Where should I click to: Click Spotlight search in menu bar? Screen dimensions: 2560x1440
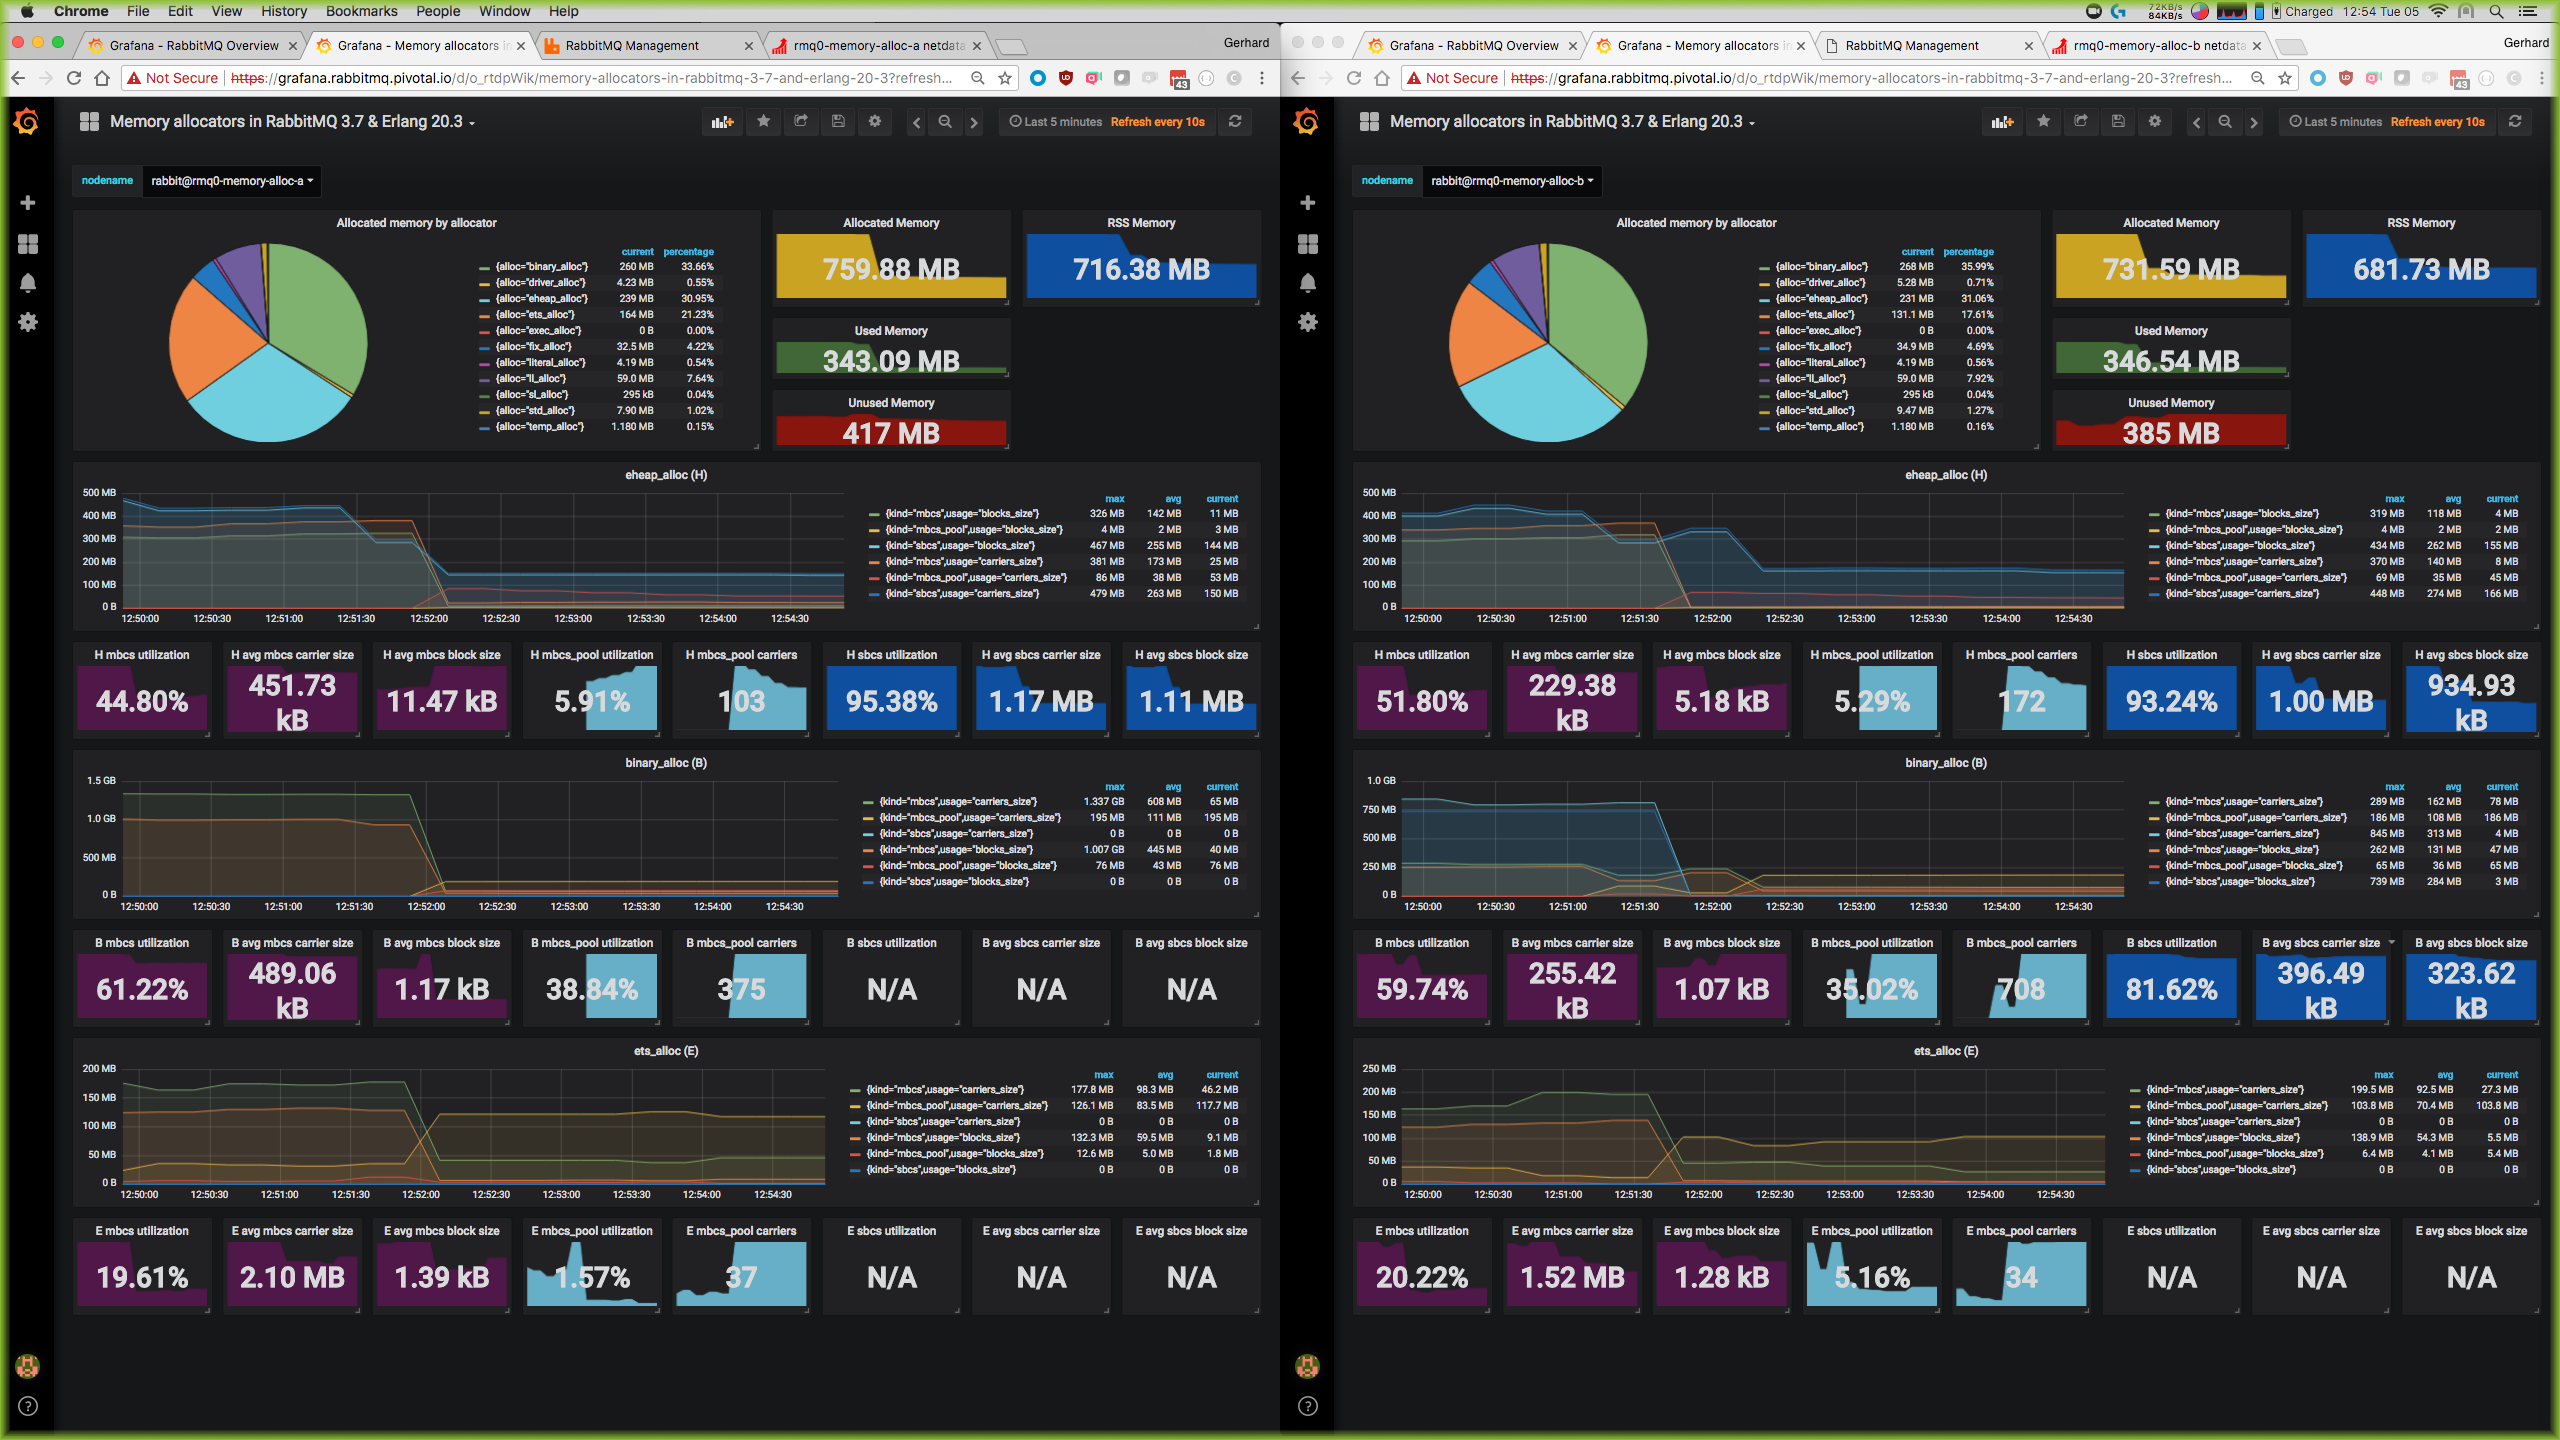(2497, 11)
